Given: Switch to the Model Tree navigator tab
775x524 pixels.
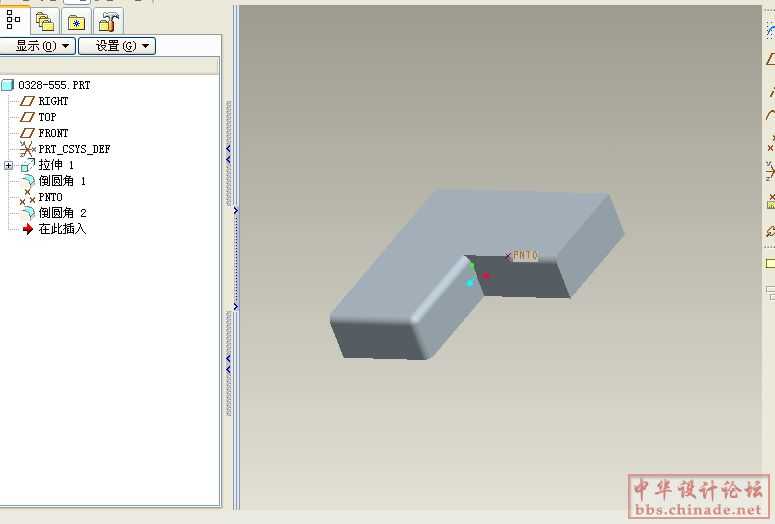Looking at the screenshot, I should click(14, 21).
